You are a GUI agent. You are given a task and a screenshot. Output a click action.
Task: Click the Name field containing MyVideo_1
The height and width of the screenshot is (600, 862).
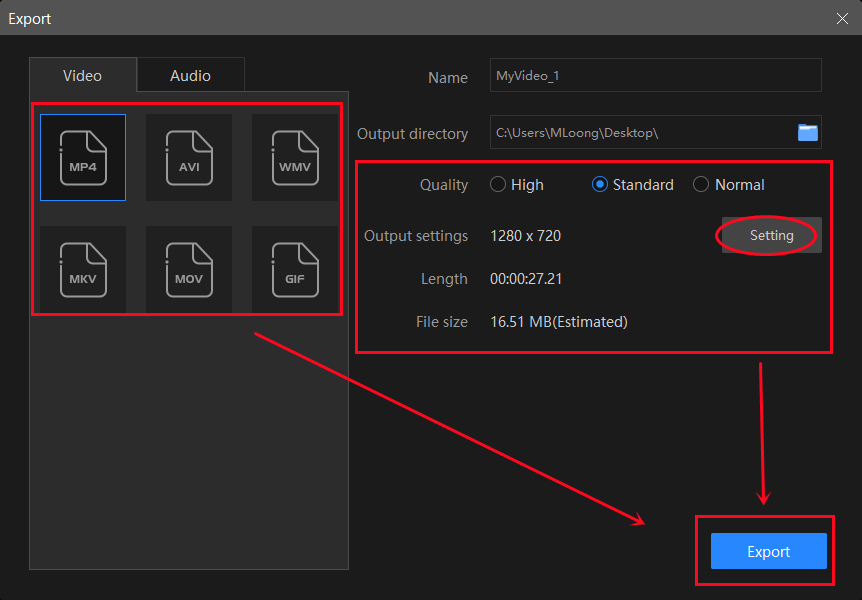point(655,75)
